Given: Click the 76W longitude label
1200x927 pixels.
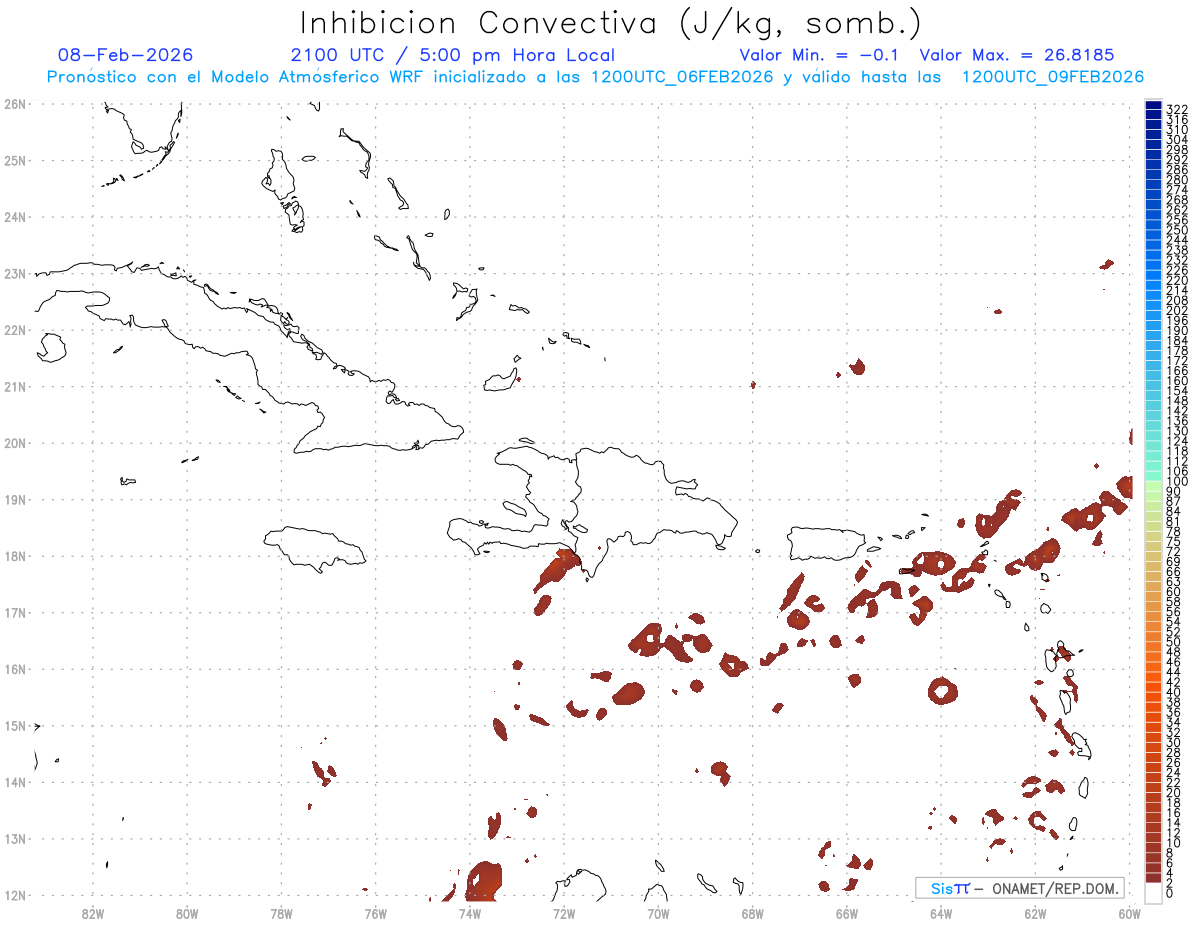Looking at the screenshot, I should 375,913.
